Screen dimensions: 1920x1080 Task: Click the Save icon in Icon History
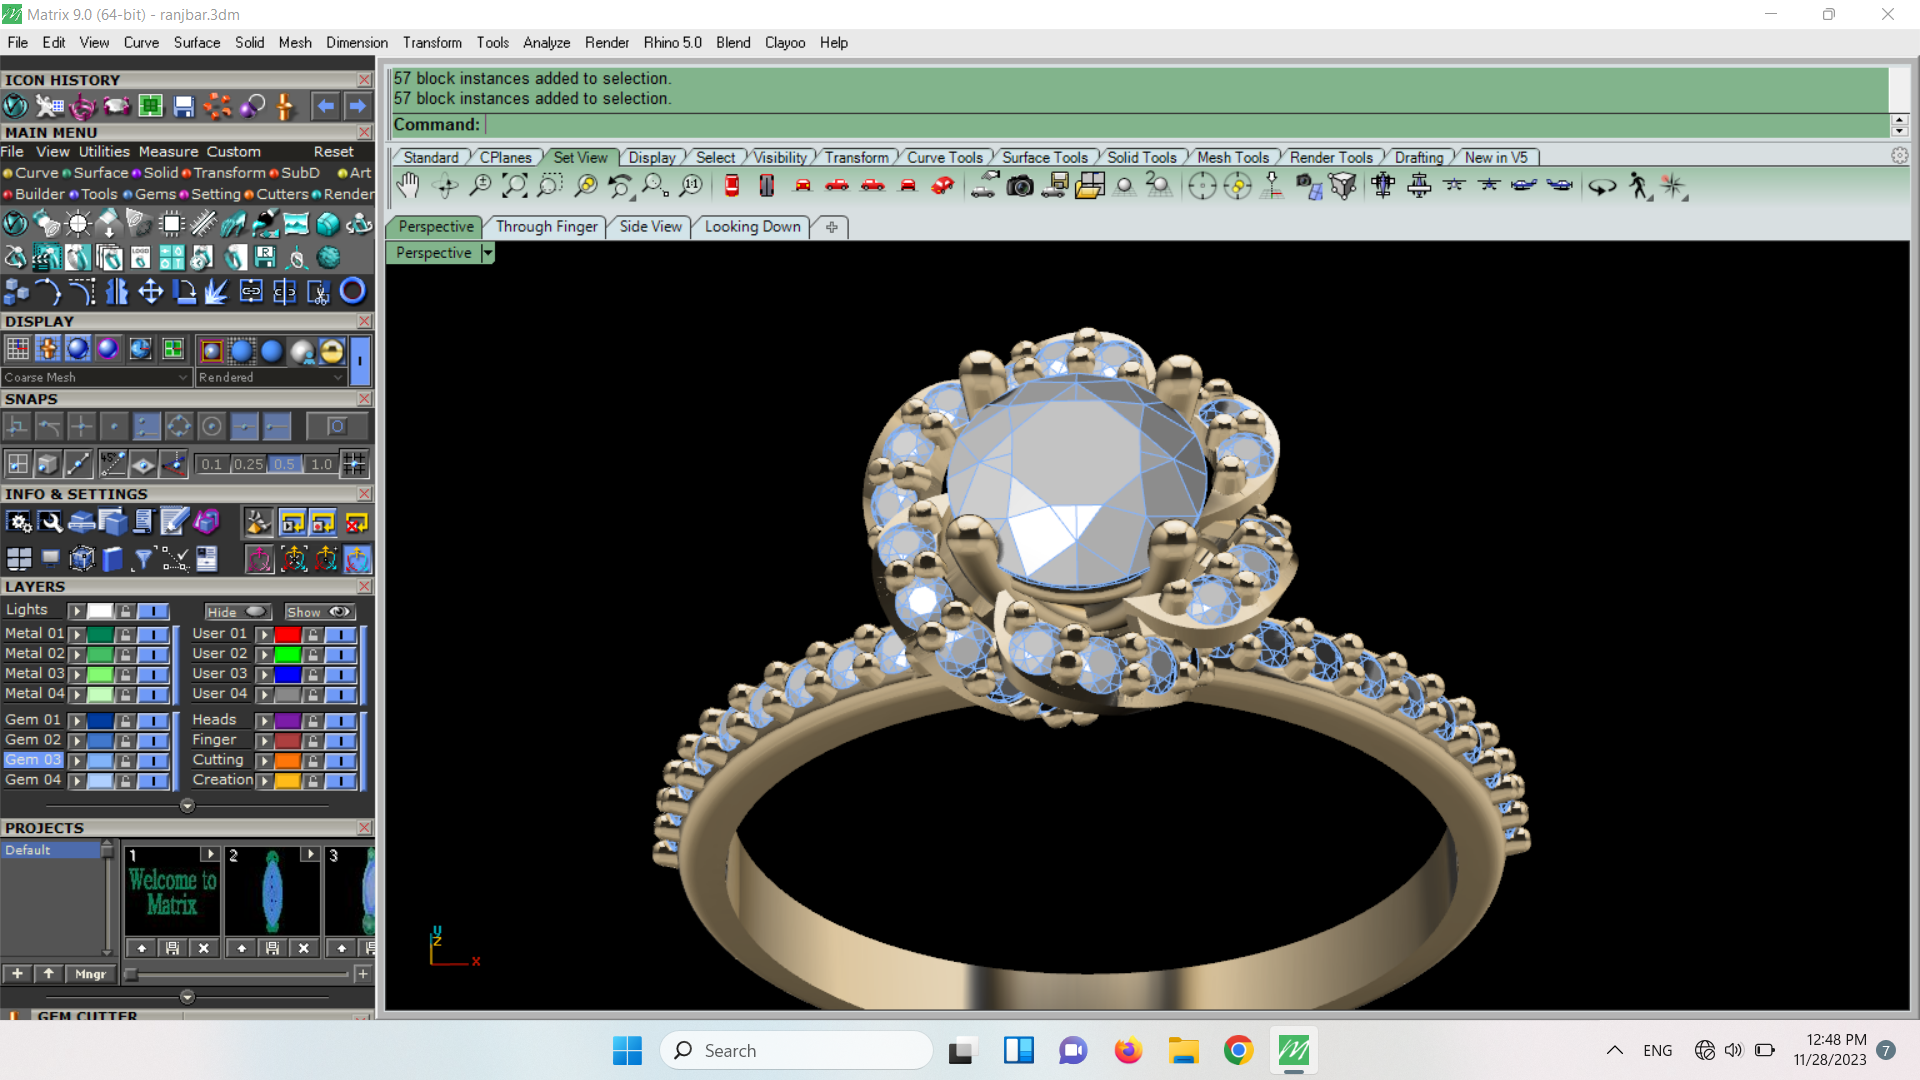(x=184, y=106)
